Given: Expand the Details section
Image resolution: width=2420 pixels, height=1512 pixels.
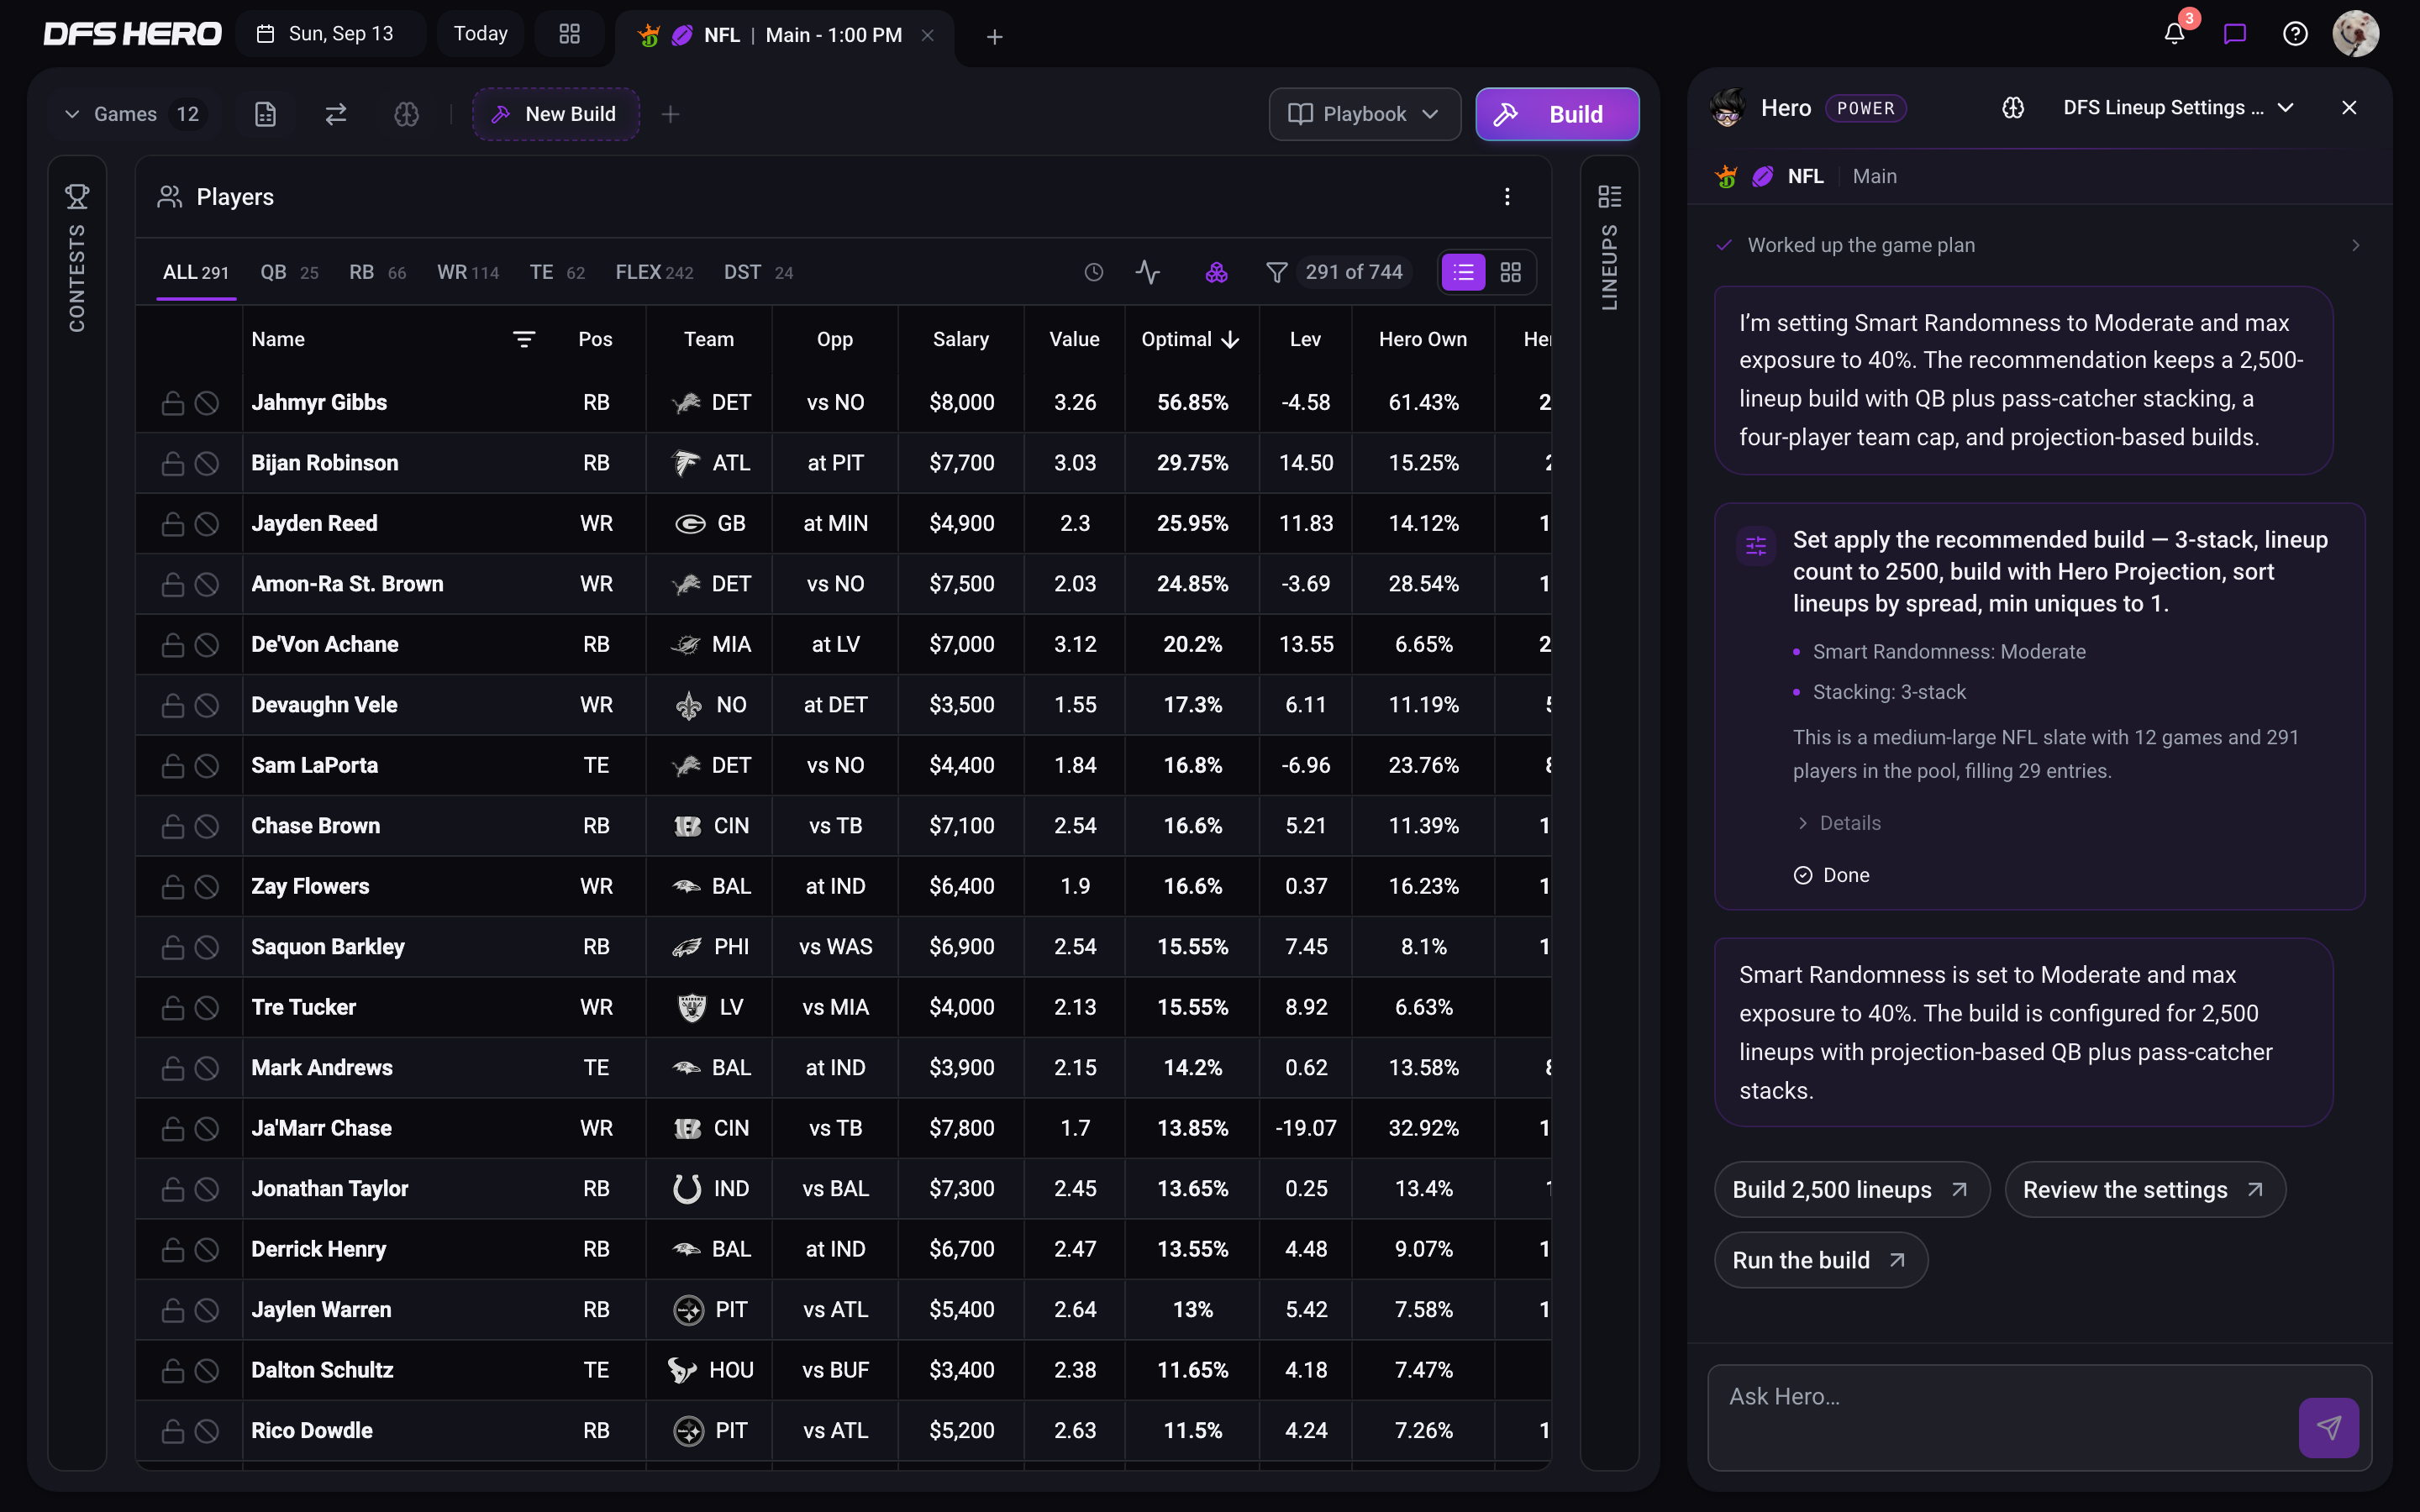Looking at the screenshot, I should tap(1839, 823).
